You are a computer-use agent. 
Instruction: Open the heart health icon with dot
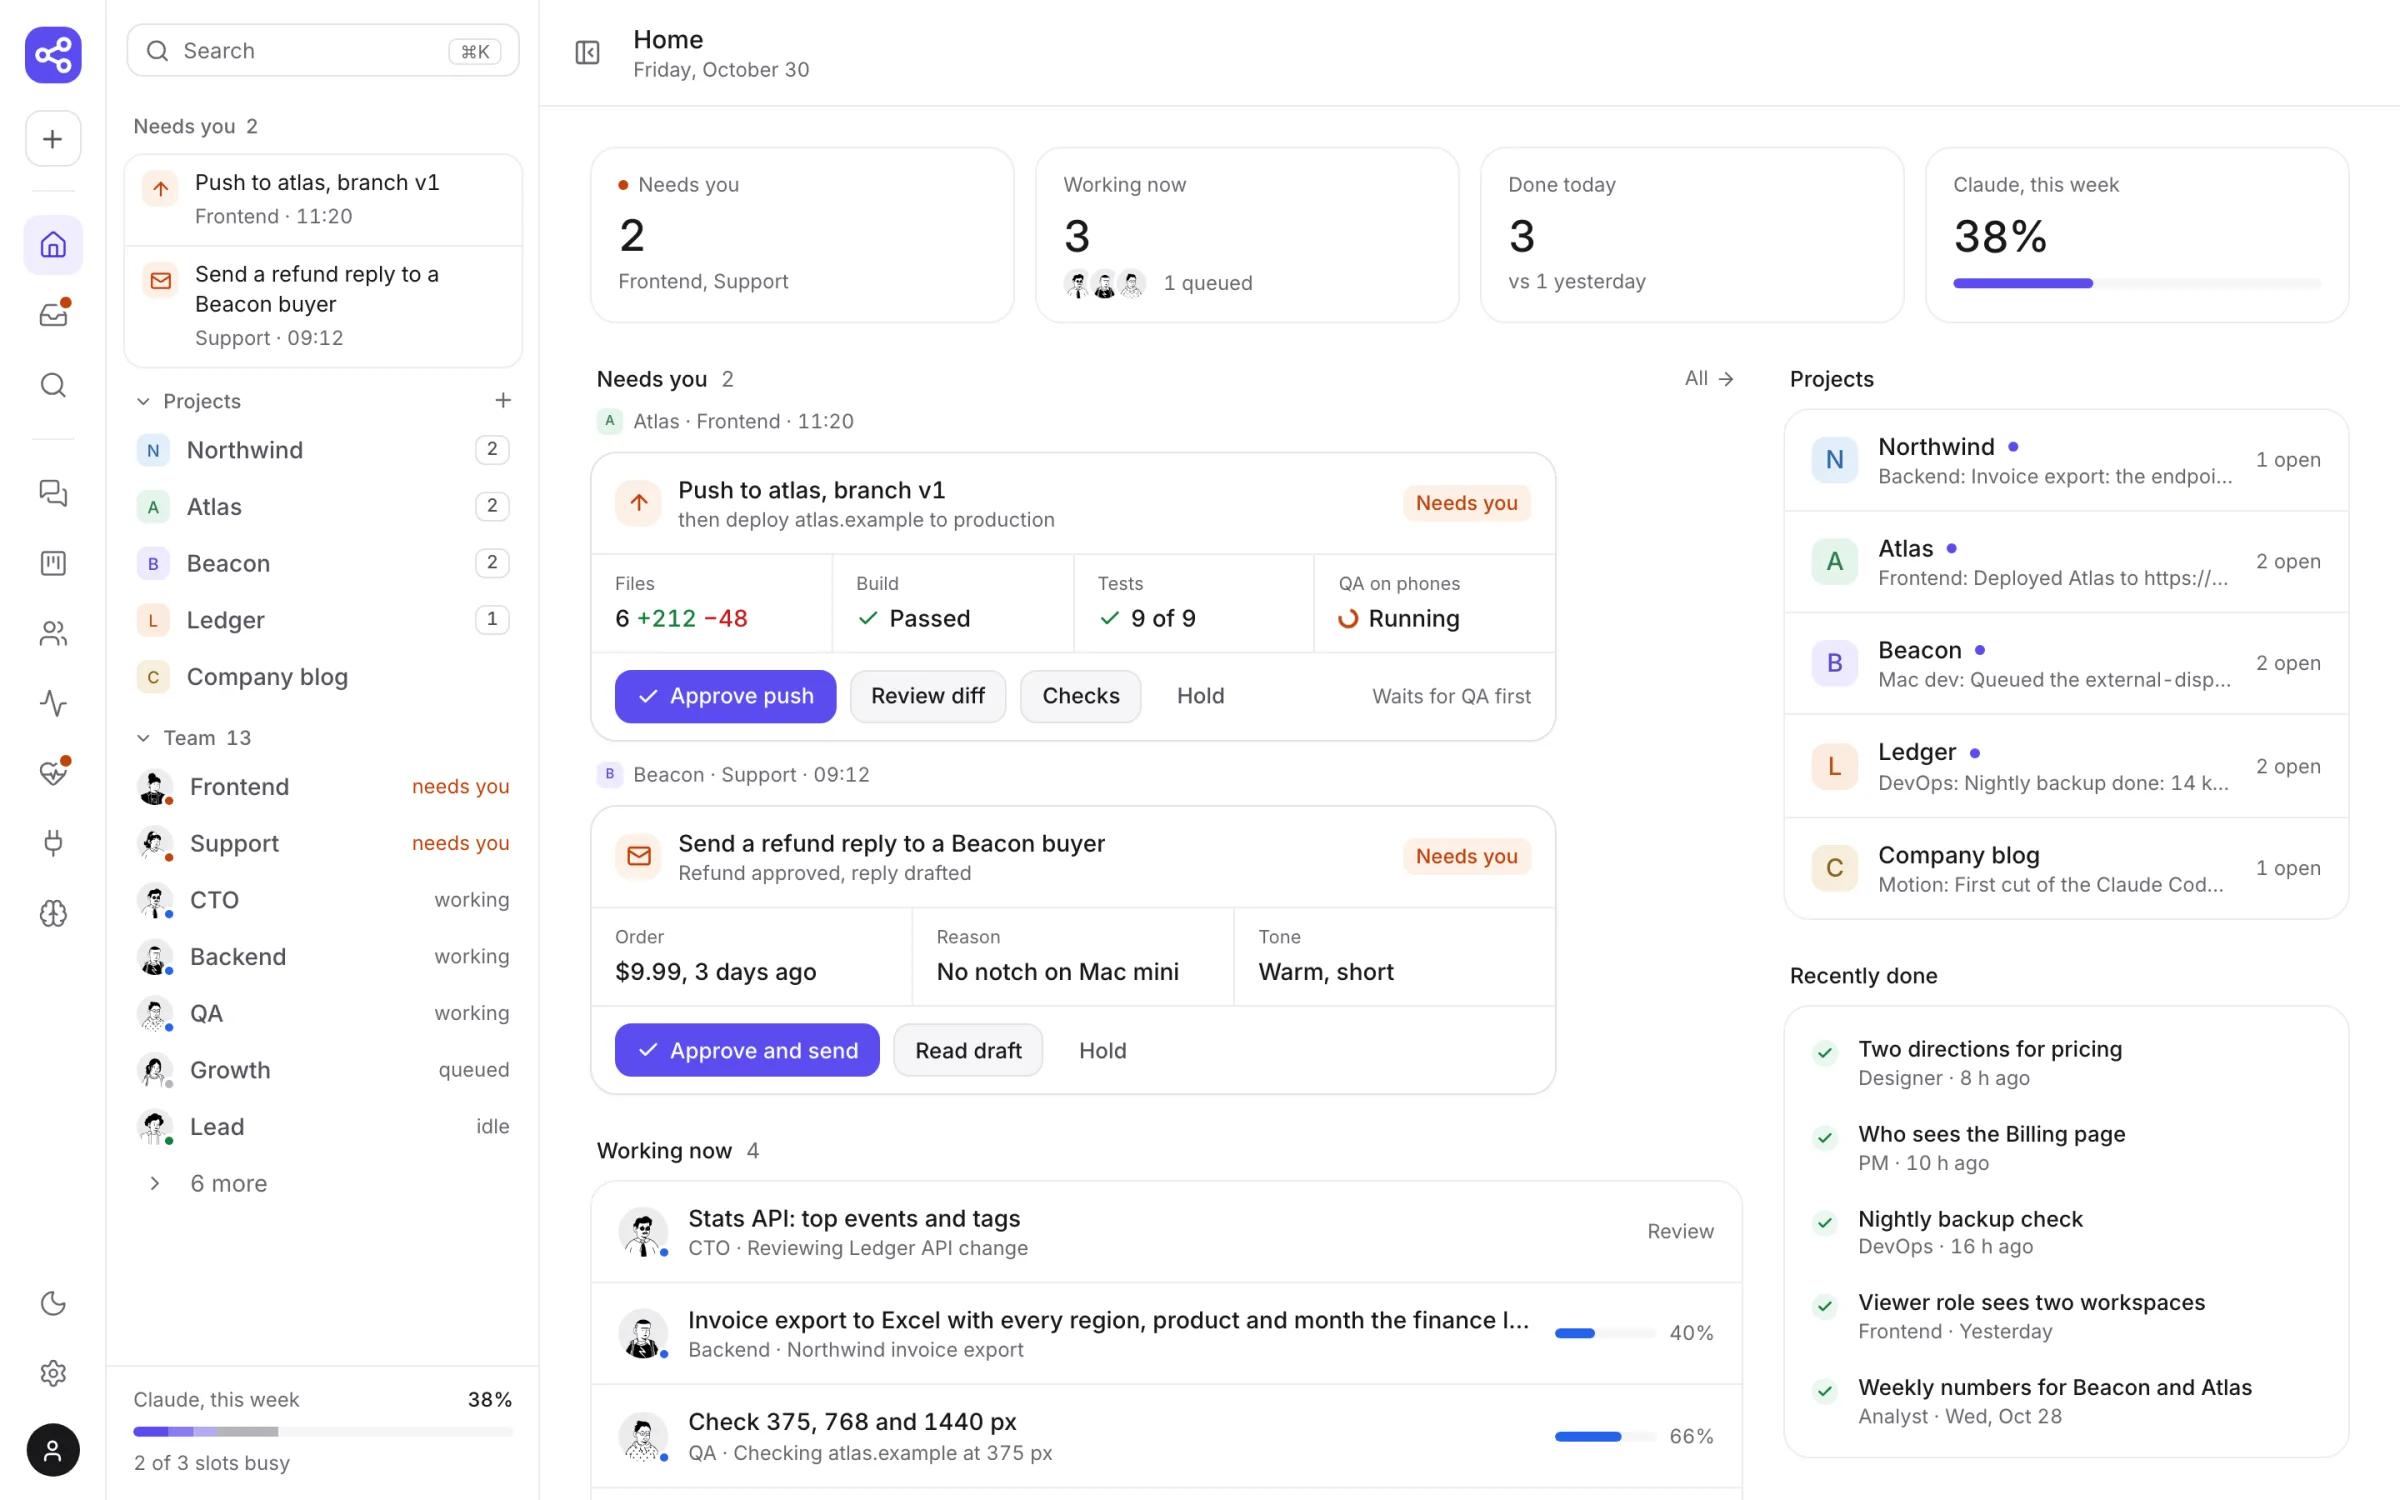click(53, 772)
